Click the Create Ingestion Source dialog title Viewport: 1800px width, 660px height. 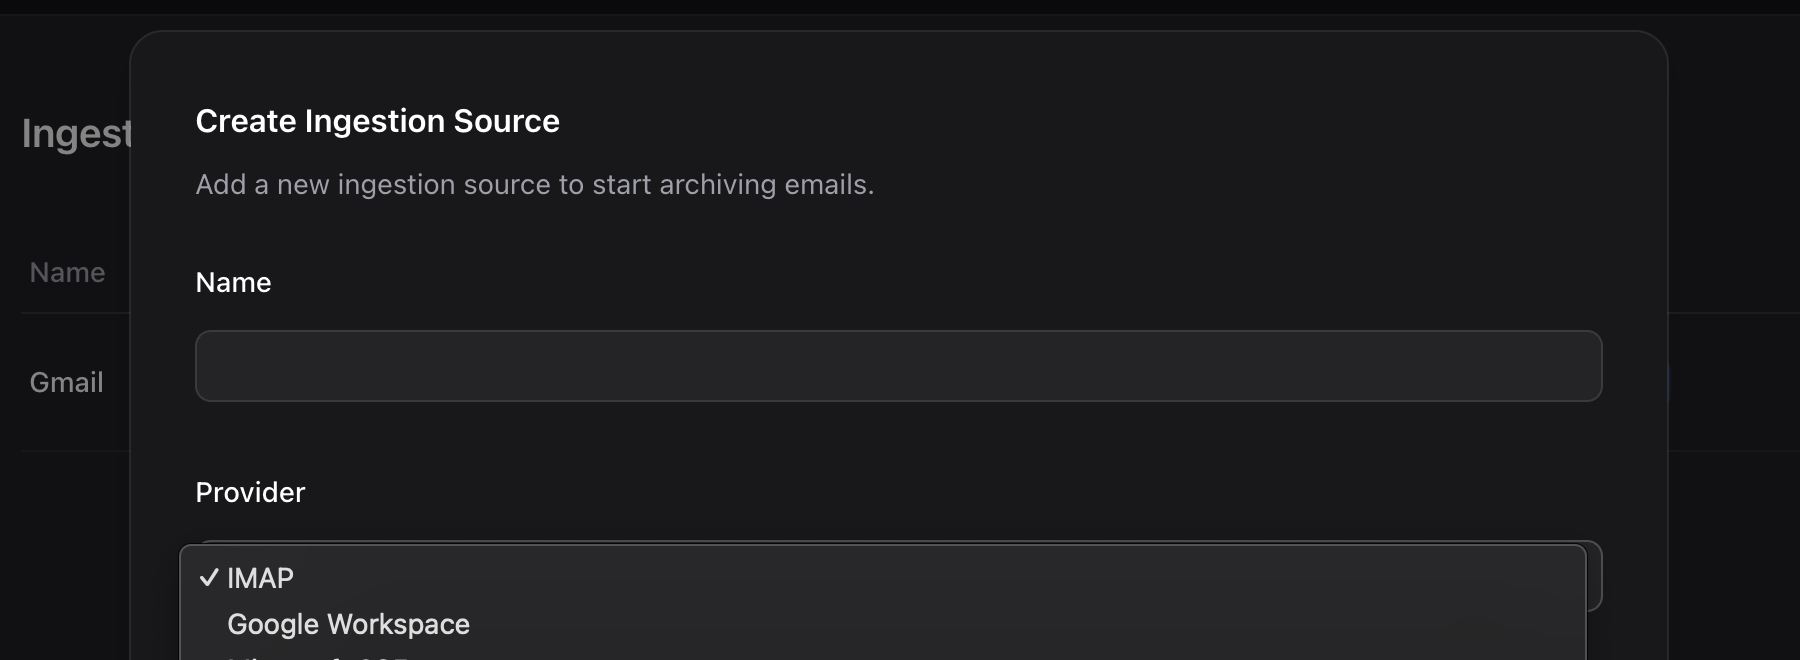tap(377, 121)
